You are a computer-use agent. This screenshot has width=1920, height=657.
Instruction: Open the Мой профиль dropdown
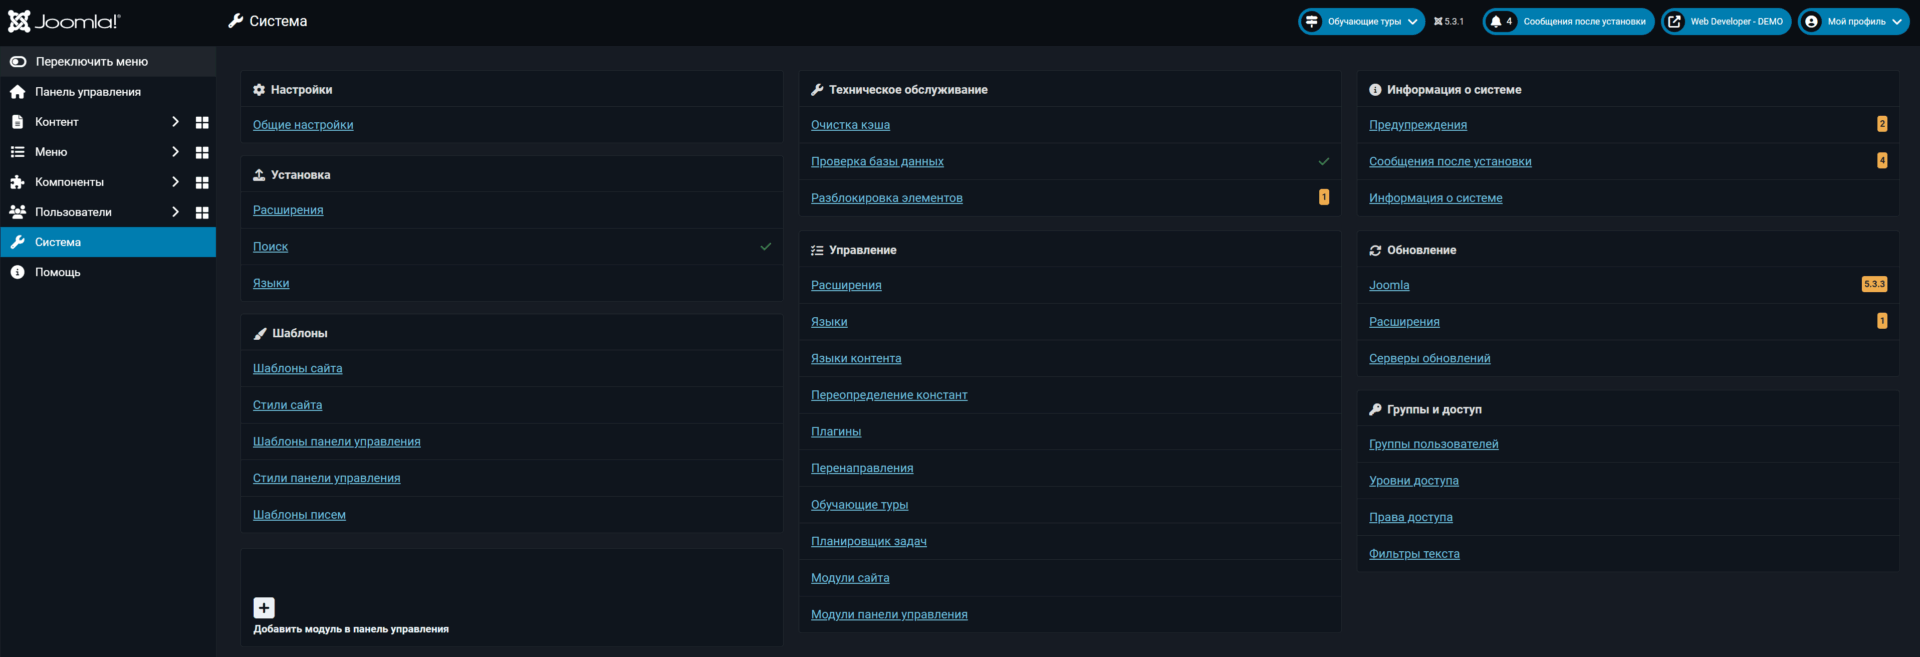[1854, 21]
